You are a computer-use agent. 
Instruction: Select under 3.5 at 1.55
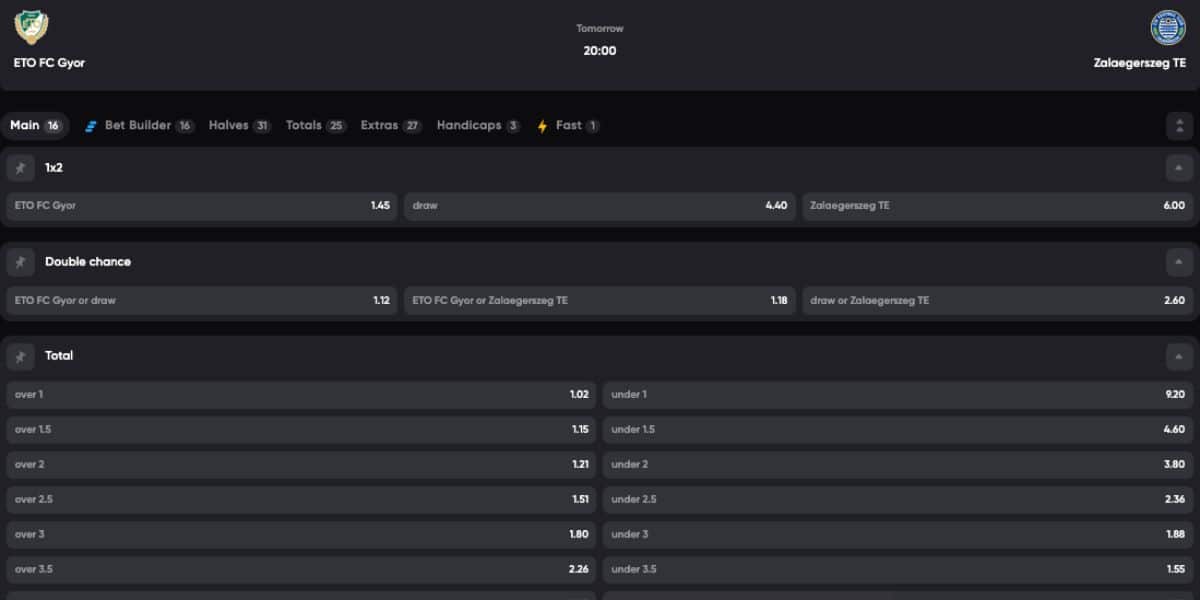click(x=898, y=569)
